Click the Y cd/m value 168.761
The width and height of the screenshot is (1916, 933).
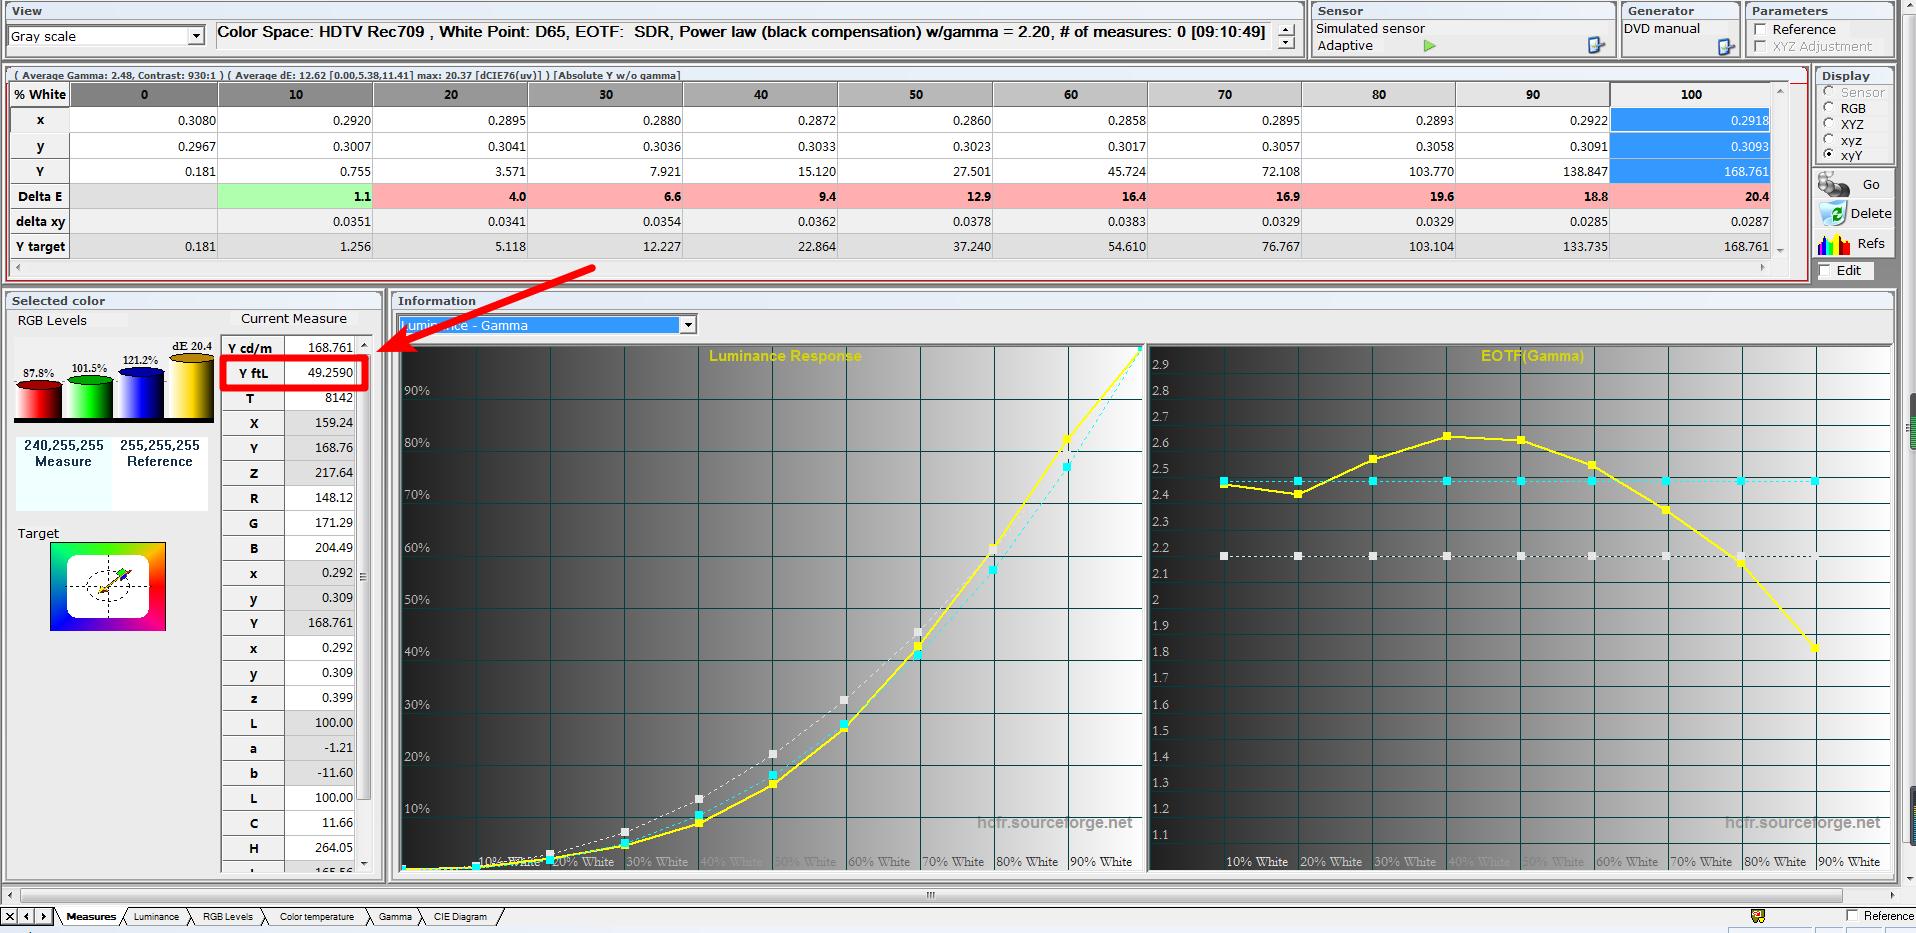pos(320,348)
